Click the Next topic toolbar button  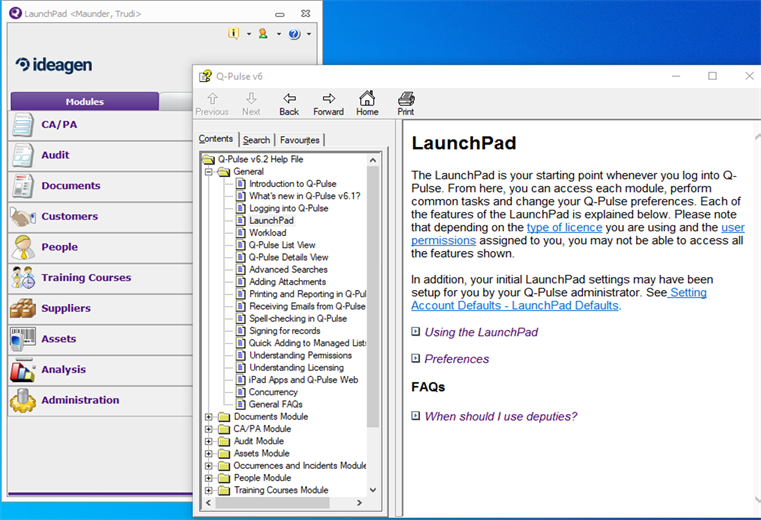pos(251,104)
